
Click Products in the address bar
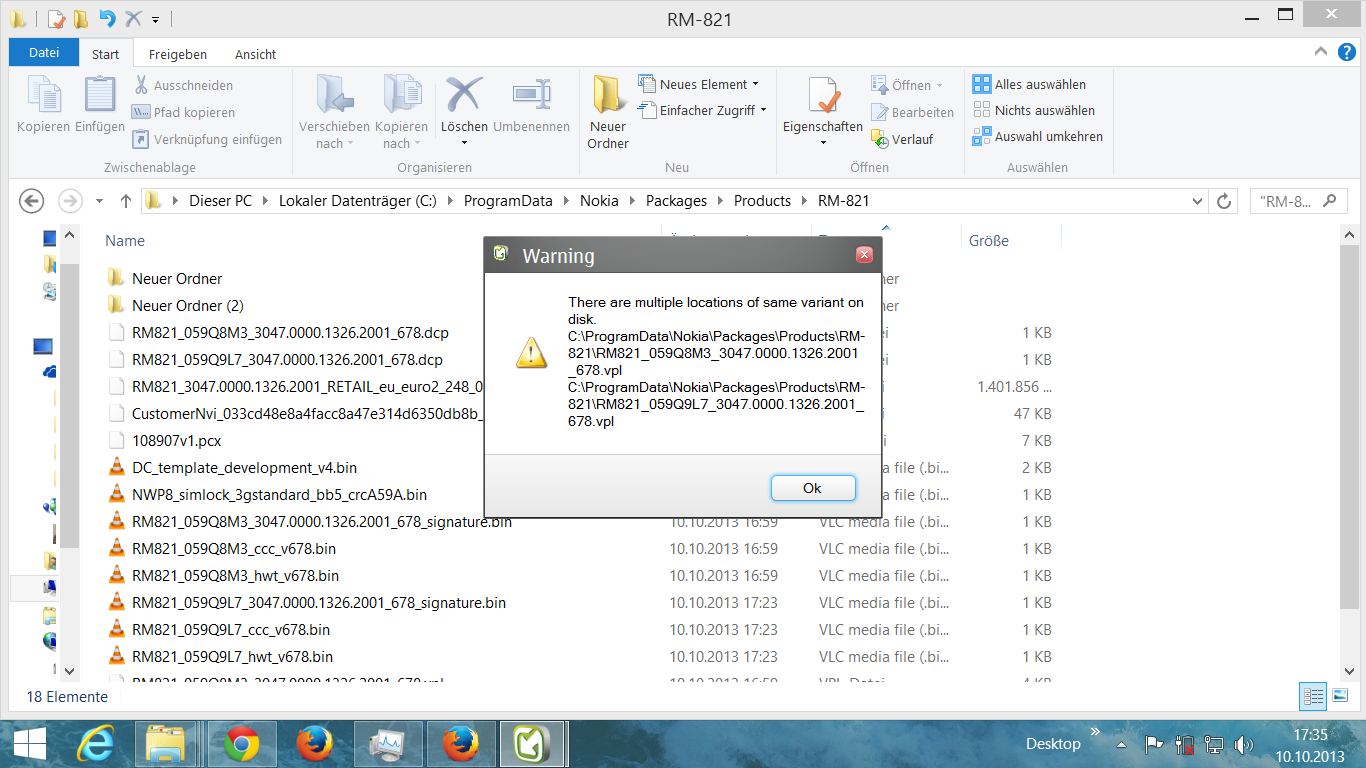762,201
